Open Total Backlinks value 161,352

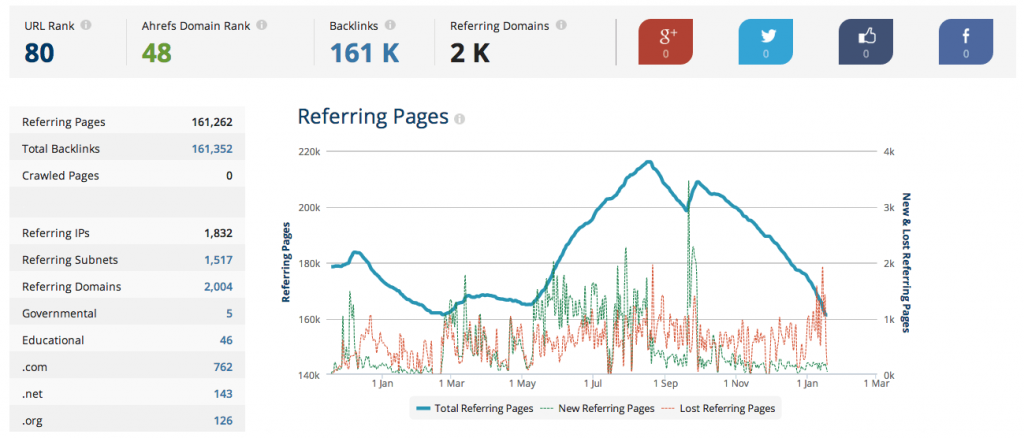point(212,149)
